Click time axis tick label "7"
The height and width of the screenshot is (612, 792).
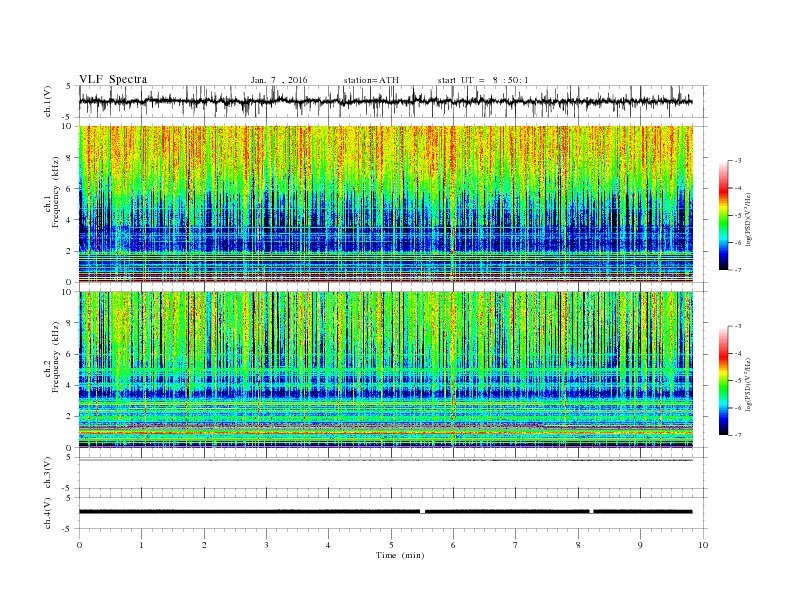(516, 545)
